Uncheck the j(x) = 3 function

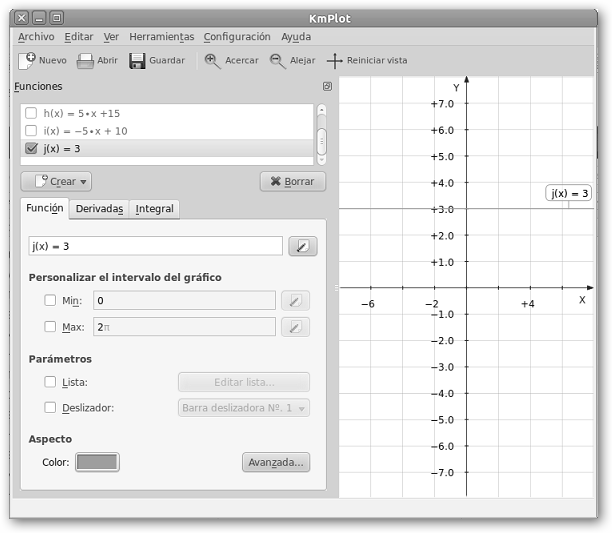pyautogui.click(x=31, y=149)
